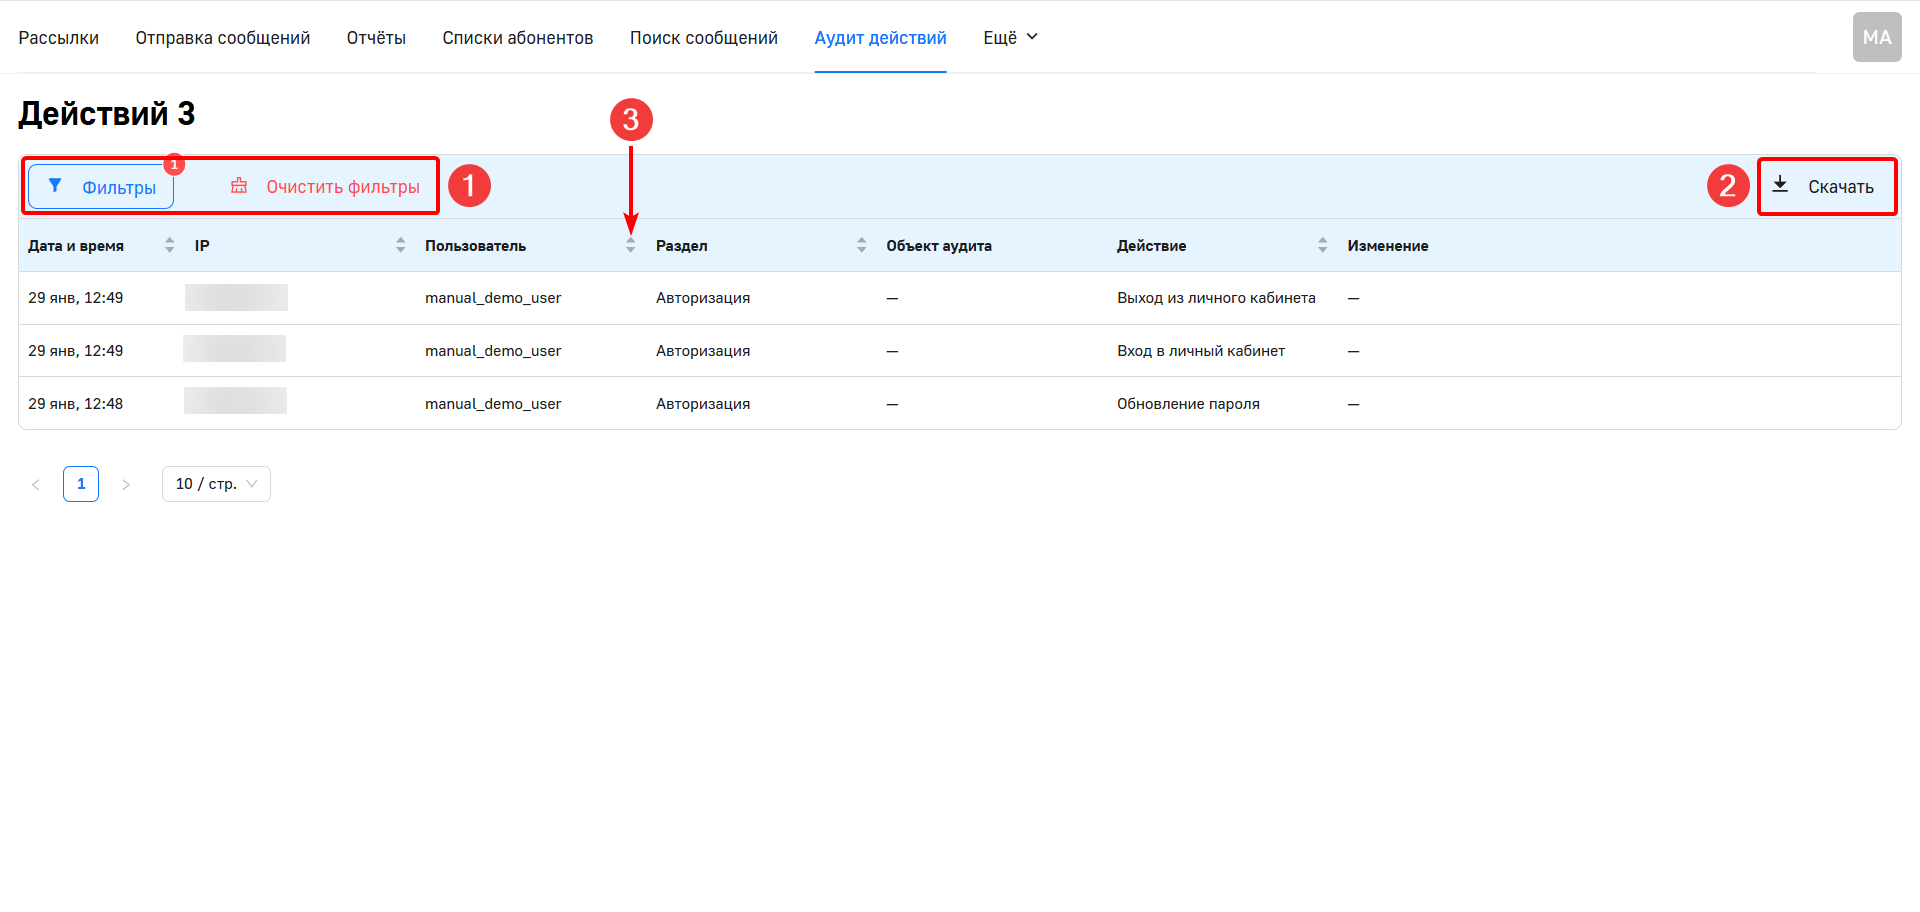Open the Рассылки tab

(58, 37)
